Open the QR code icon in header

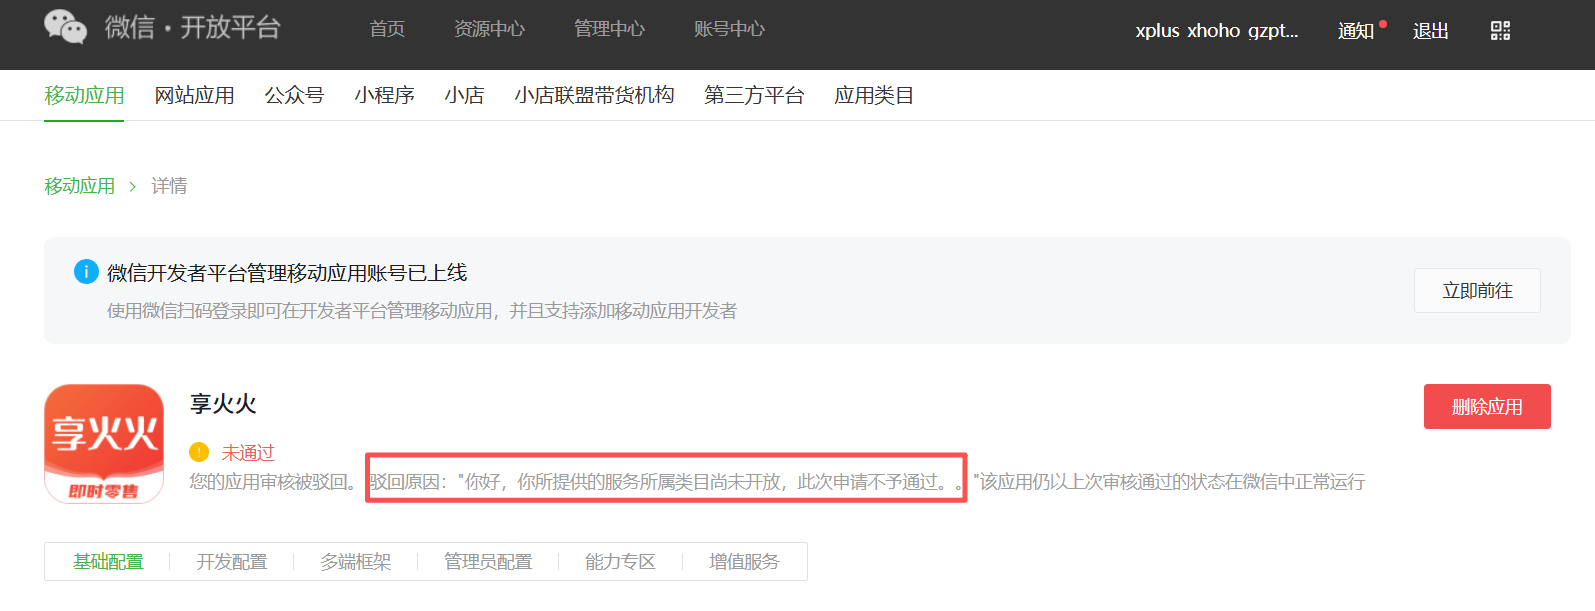click(x=1500, y=31)
